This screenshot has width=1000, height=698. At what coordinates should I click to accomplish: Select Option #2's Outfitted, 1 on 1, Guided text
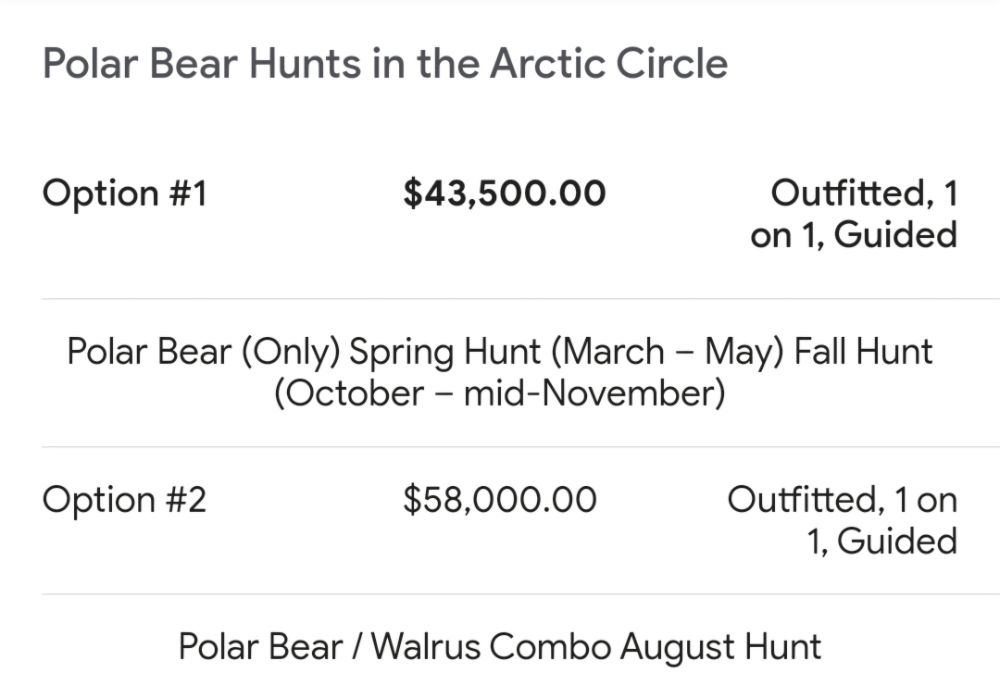842,520
